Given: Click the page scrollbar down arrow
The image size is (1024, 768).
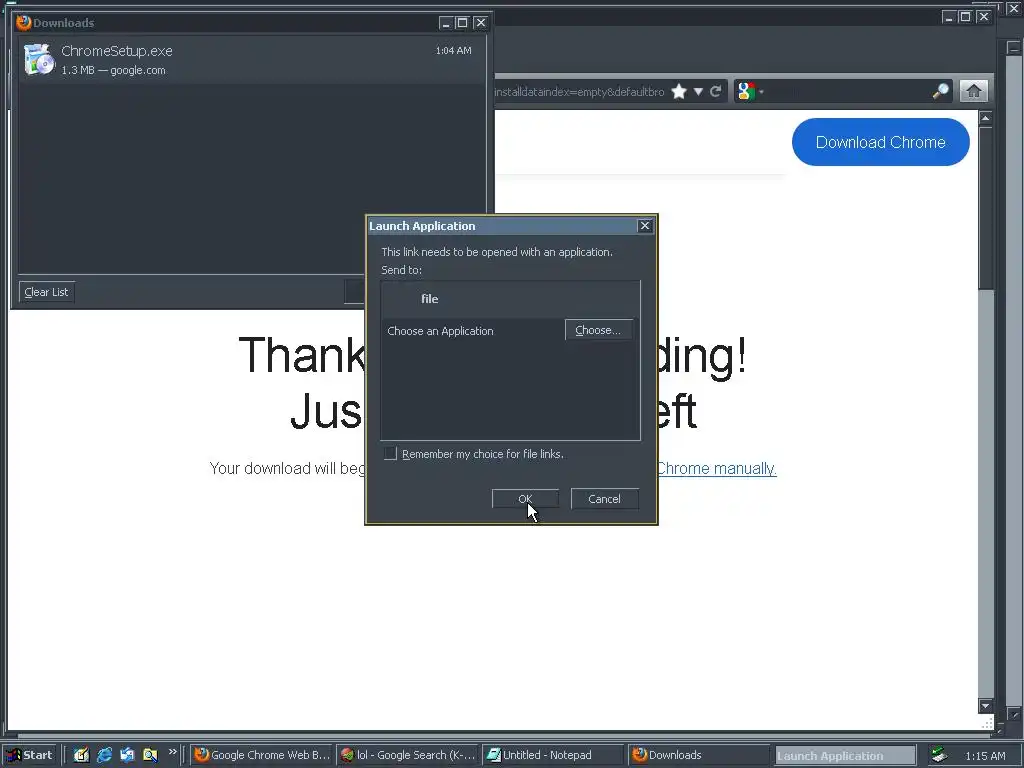Looking at the screenshot, I should point(985,706).
